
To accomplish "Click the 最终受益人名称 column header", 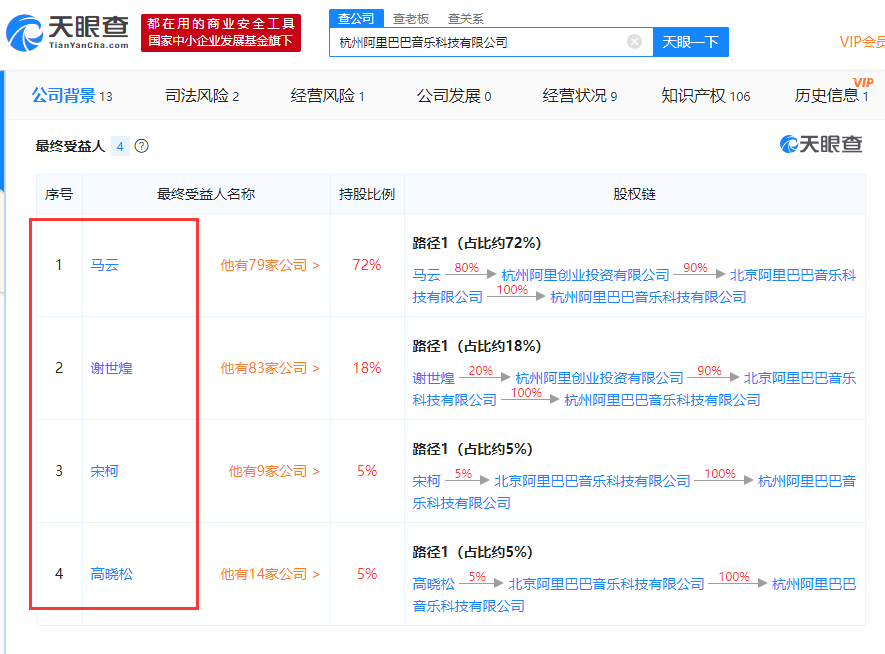I will click(206, 194).
